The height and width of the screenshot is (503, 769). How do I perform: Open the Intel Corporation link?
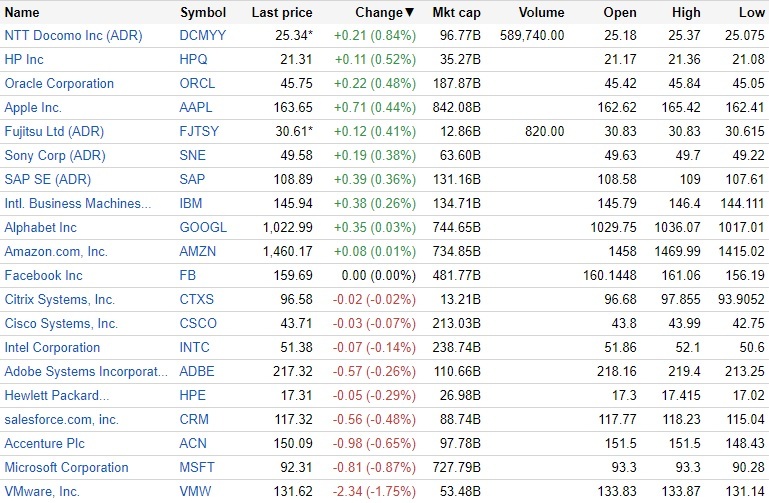[52, 348]
